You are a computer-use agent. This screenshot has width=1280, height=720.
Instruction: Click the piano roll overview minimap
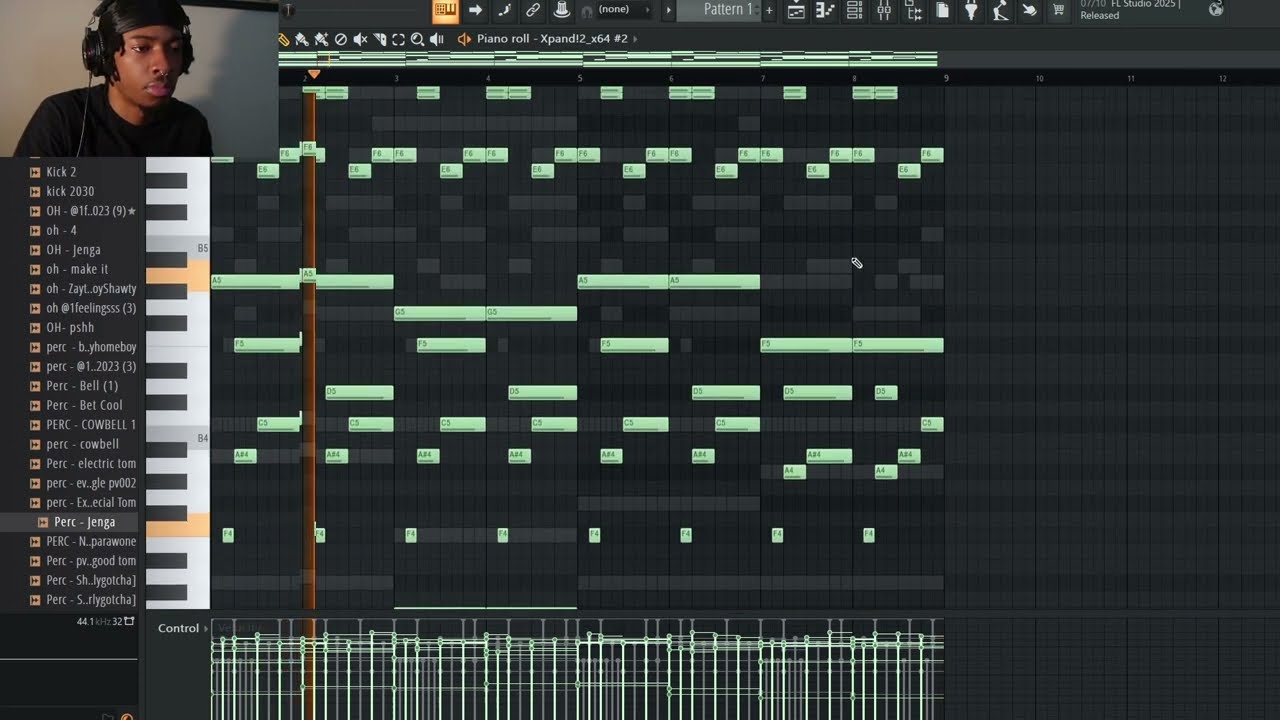608,59
